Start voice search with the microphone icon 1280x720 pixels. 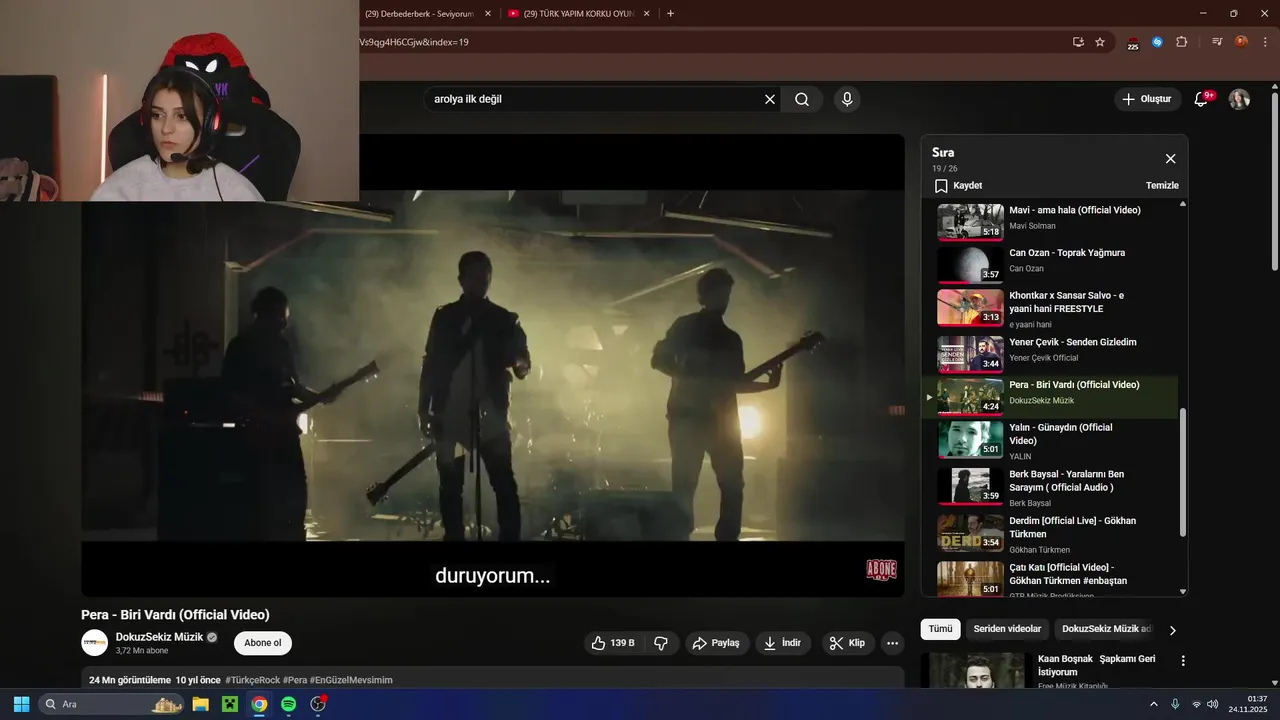pyautogui.click(x=847, y=99)
